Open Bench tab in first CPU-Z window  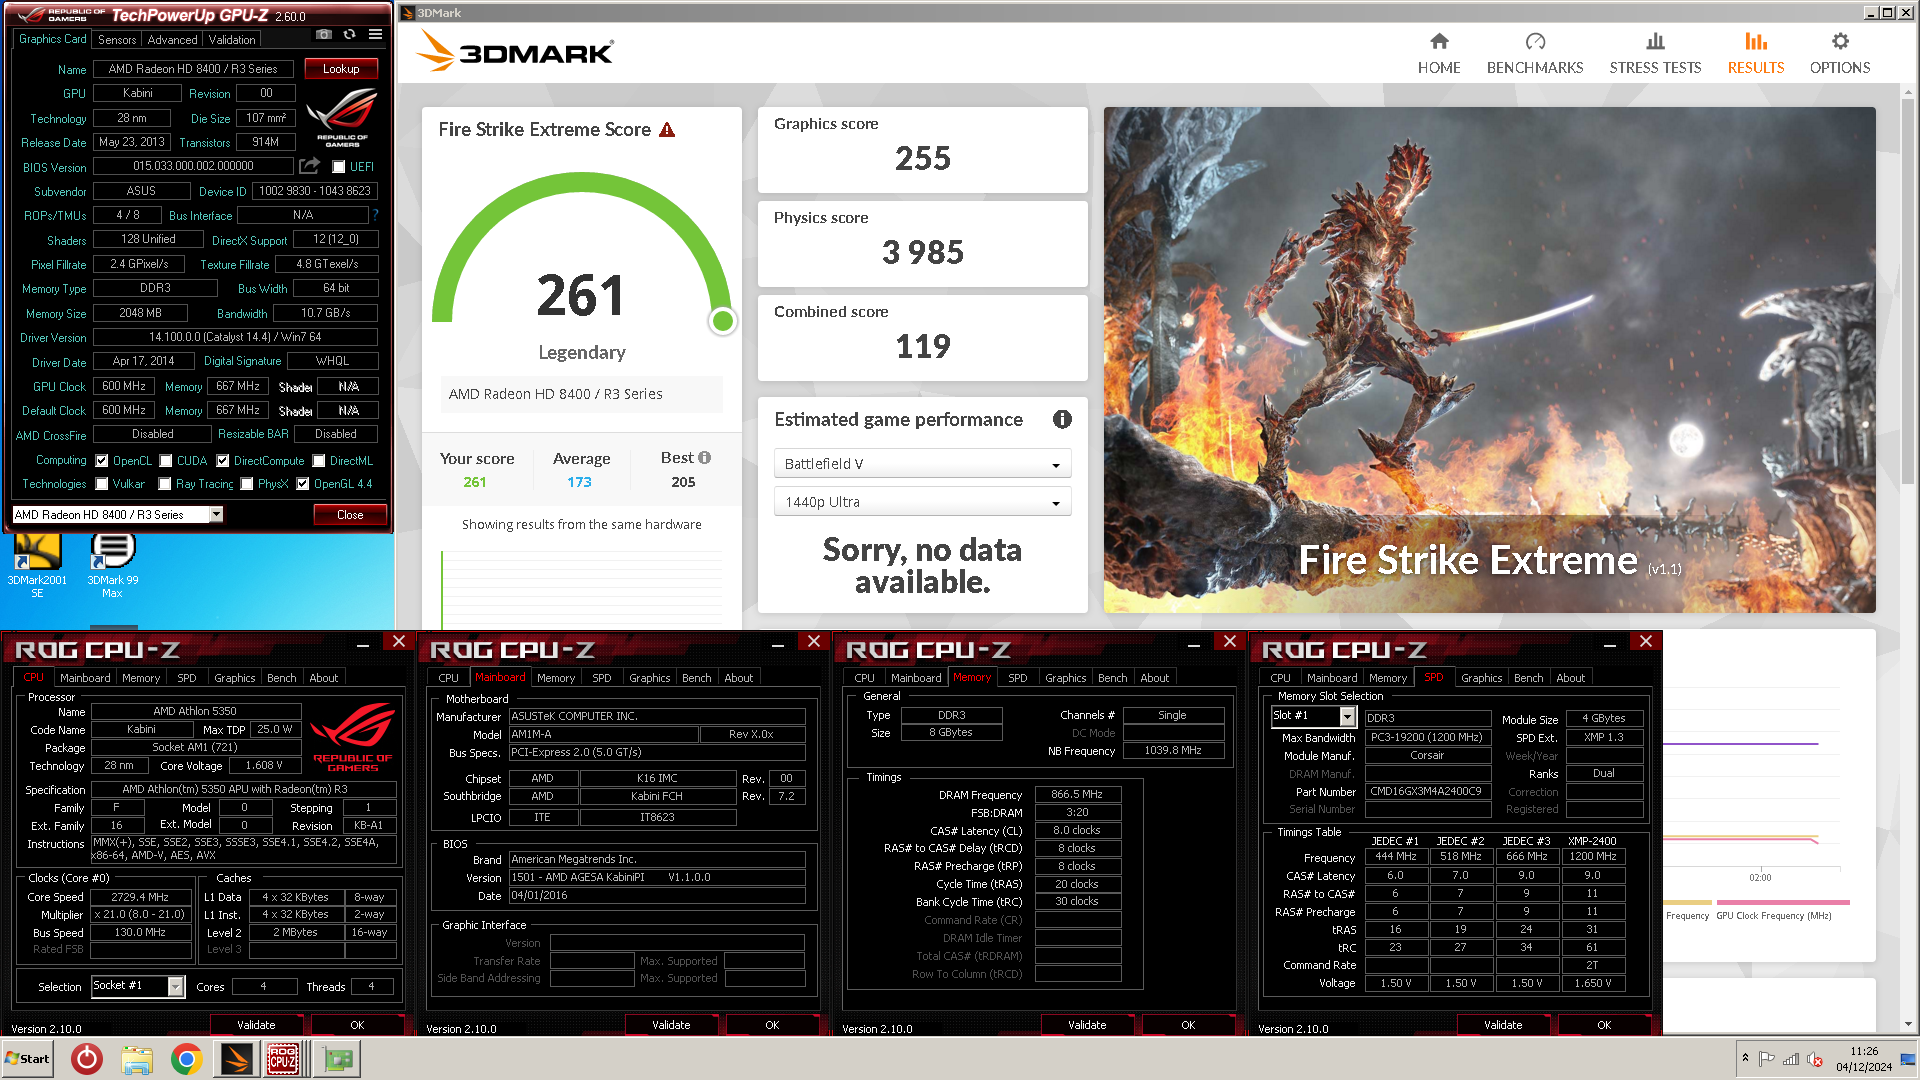[x=282, y=678]
